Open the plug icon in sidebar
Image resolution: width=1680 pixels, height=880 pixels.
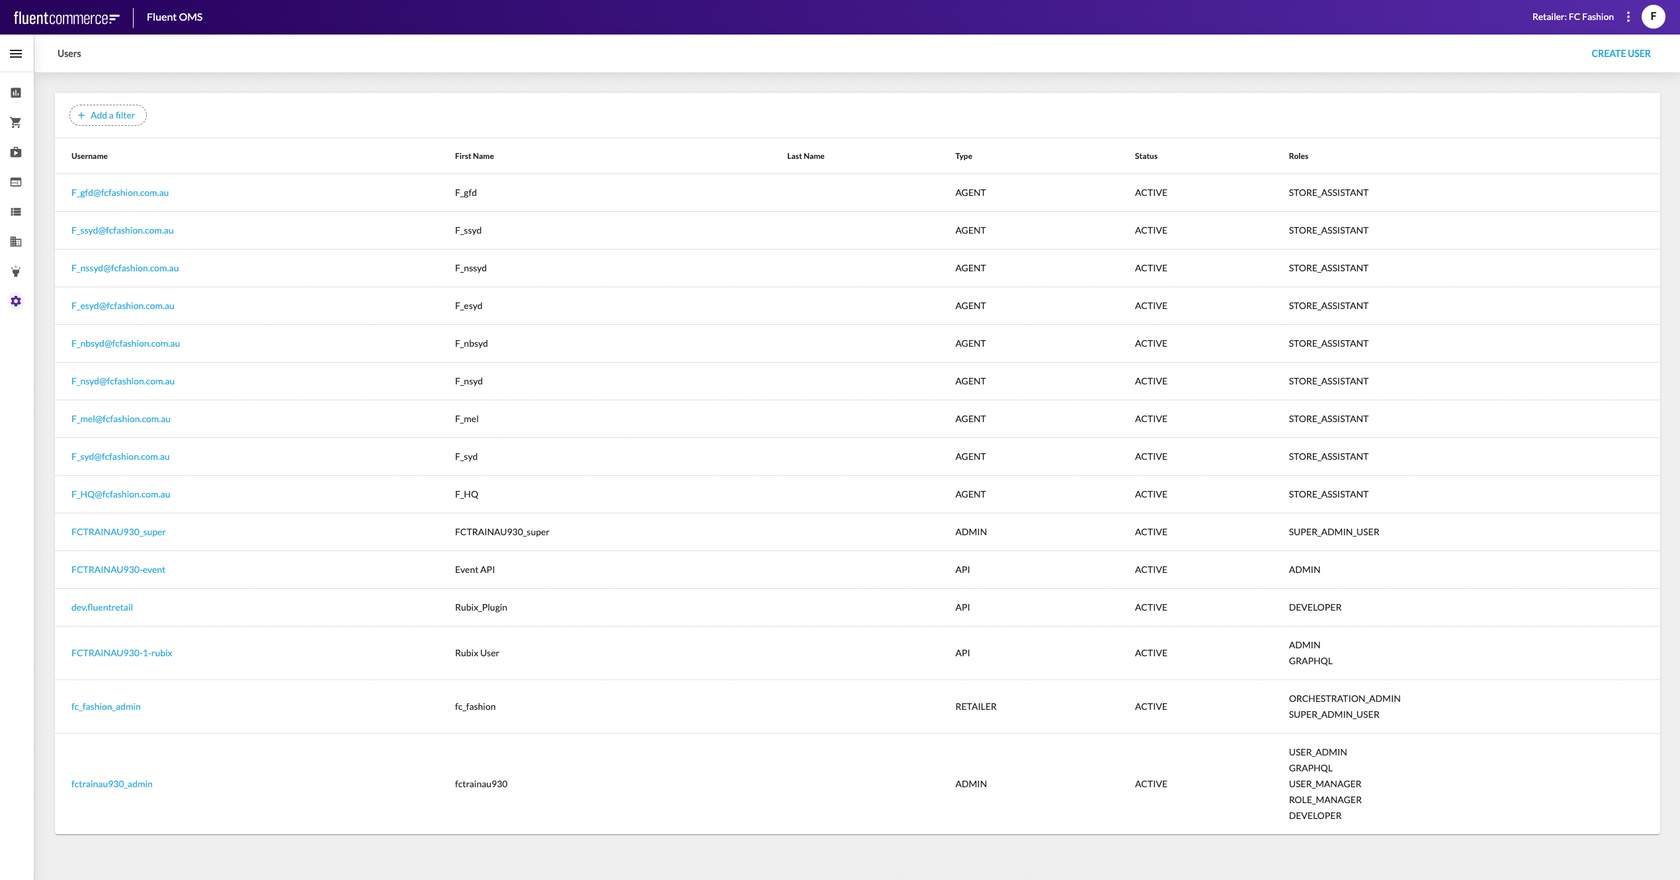16,272
